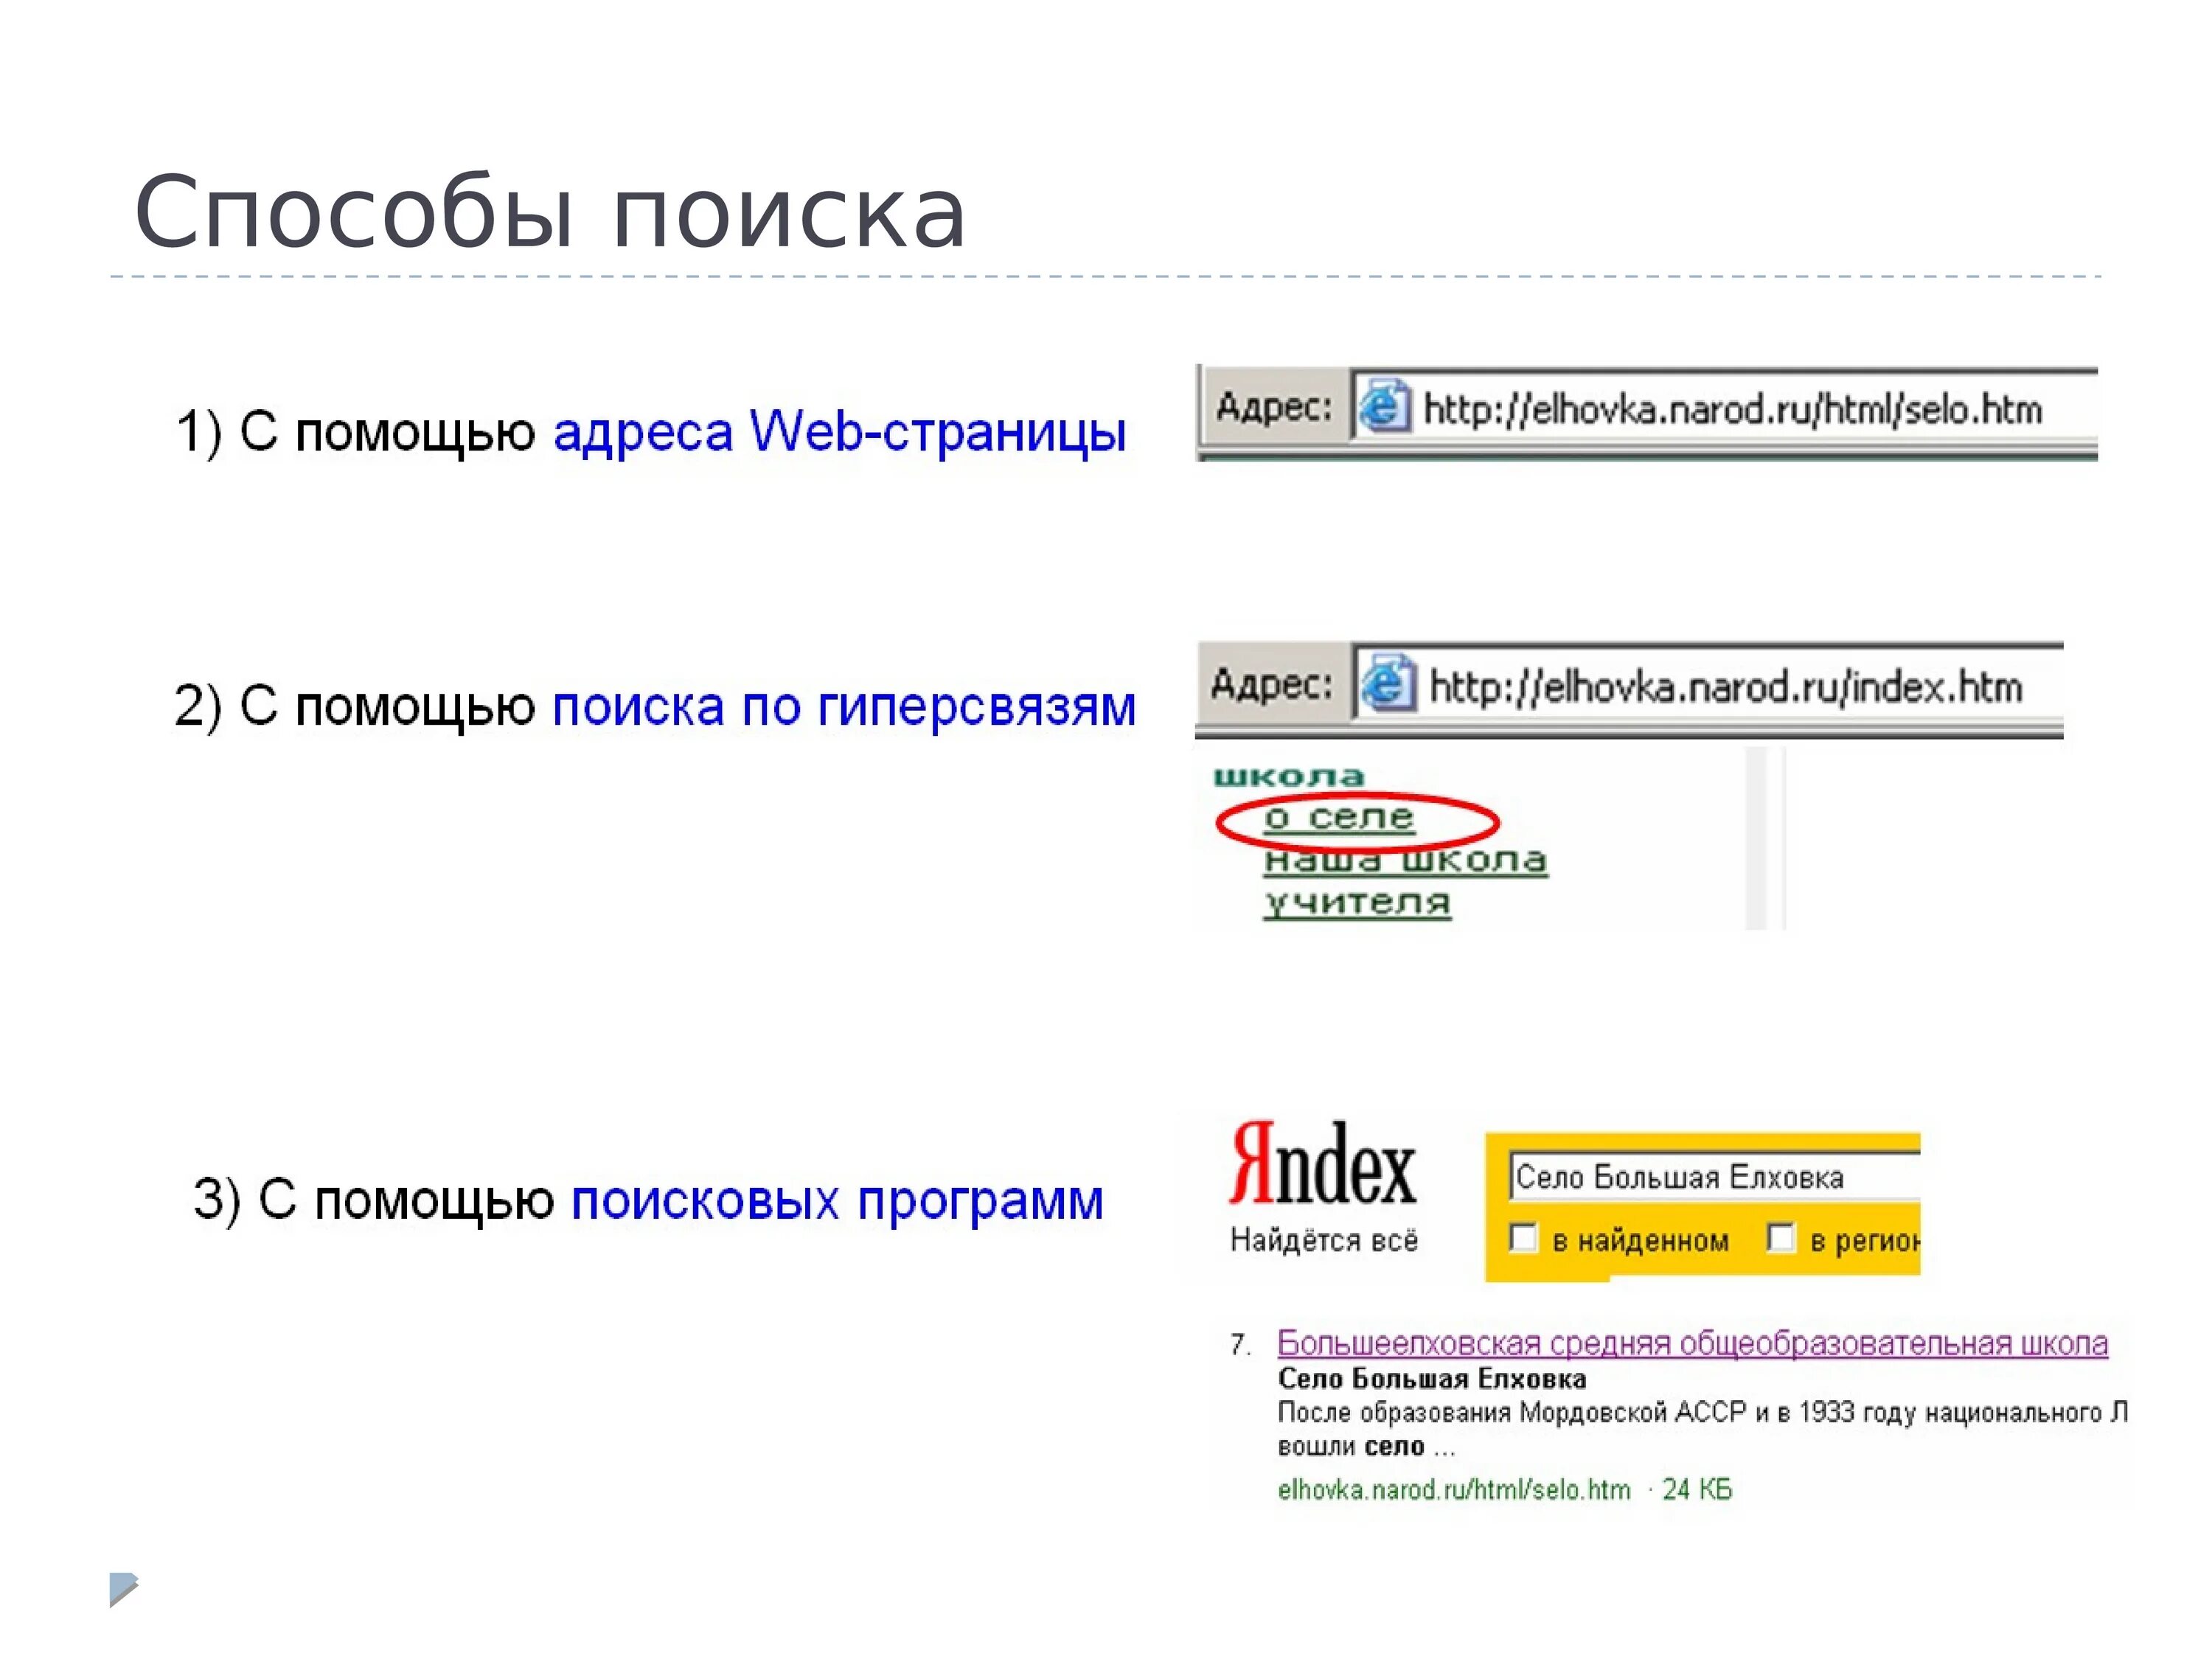Open 'Большеелховская средняя общеобразовательная школа' search result
This screenshot has width=2212, height=1659.
[x=1692, y=1343]
